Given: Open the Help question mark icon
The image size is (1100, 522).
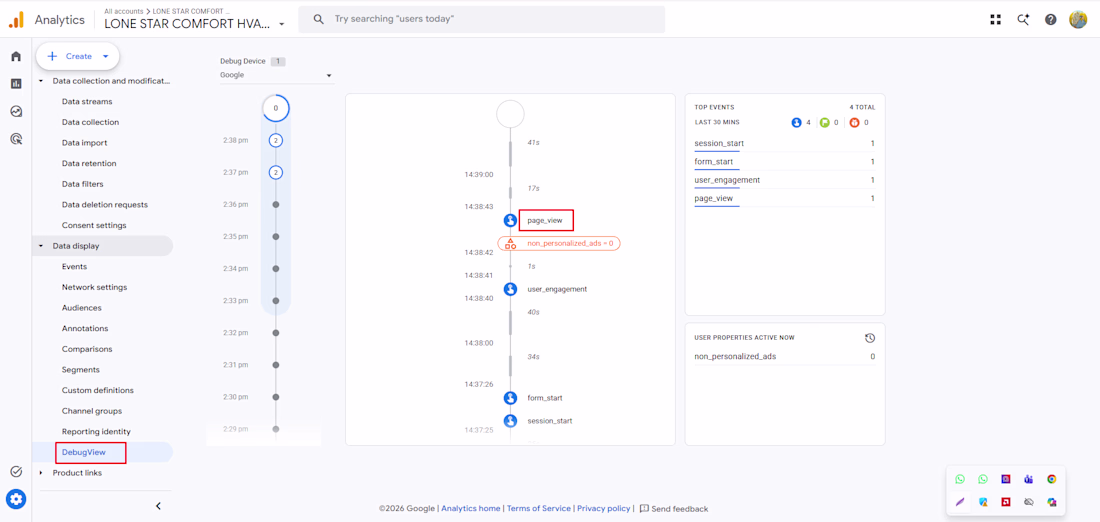Looking at the screenshot, I should point(1050,20).
